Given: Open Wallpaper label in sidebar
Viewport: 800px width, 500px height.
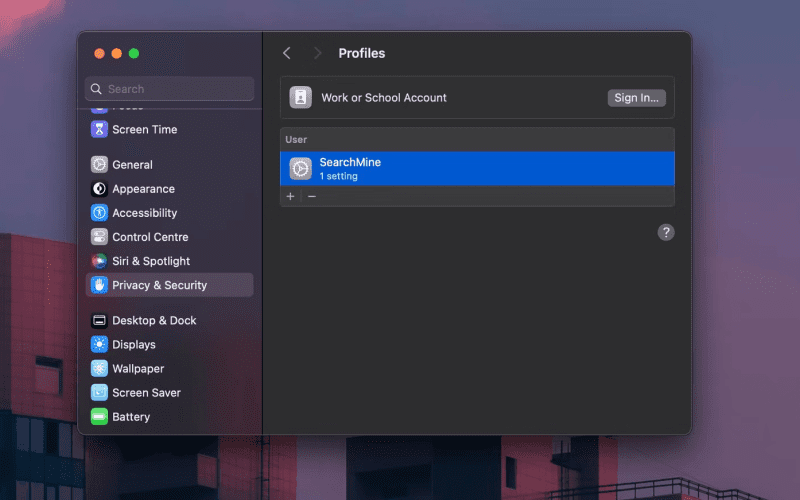Looking at the screenshot, I should (138, 369).
